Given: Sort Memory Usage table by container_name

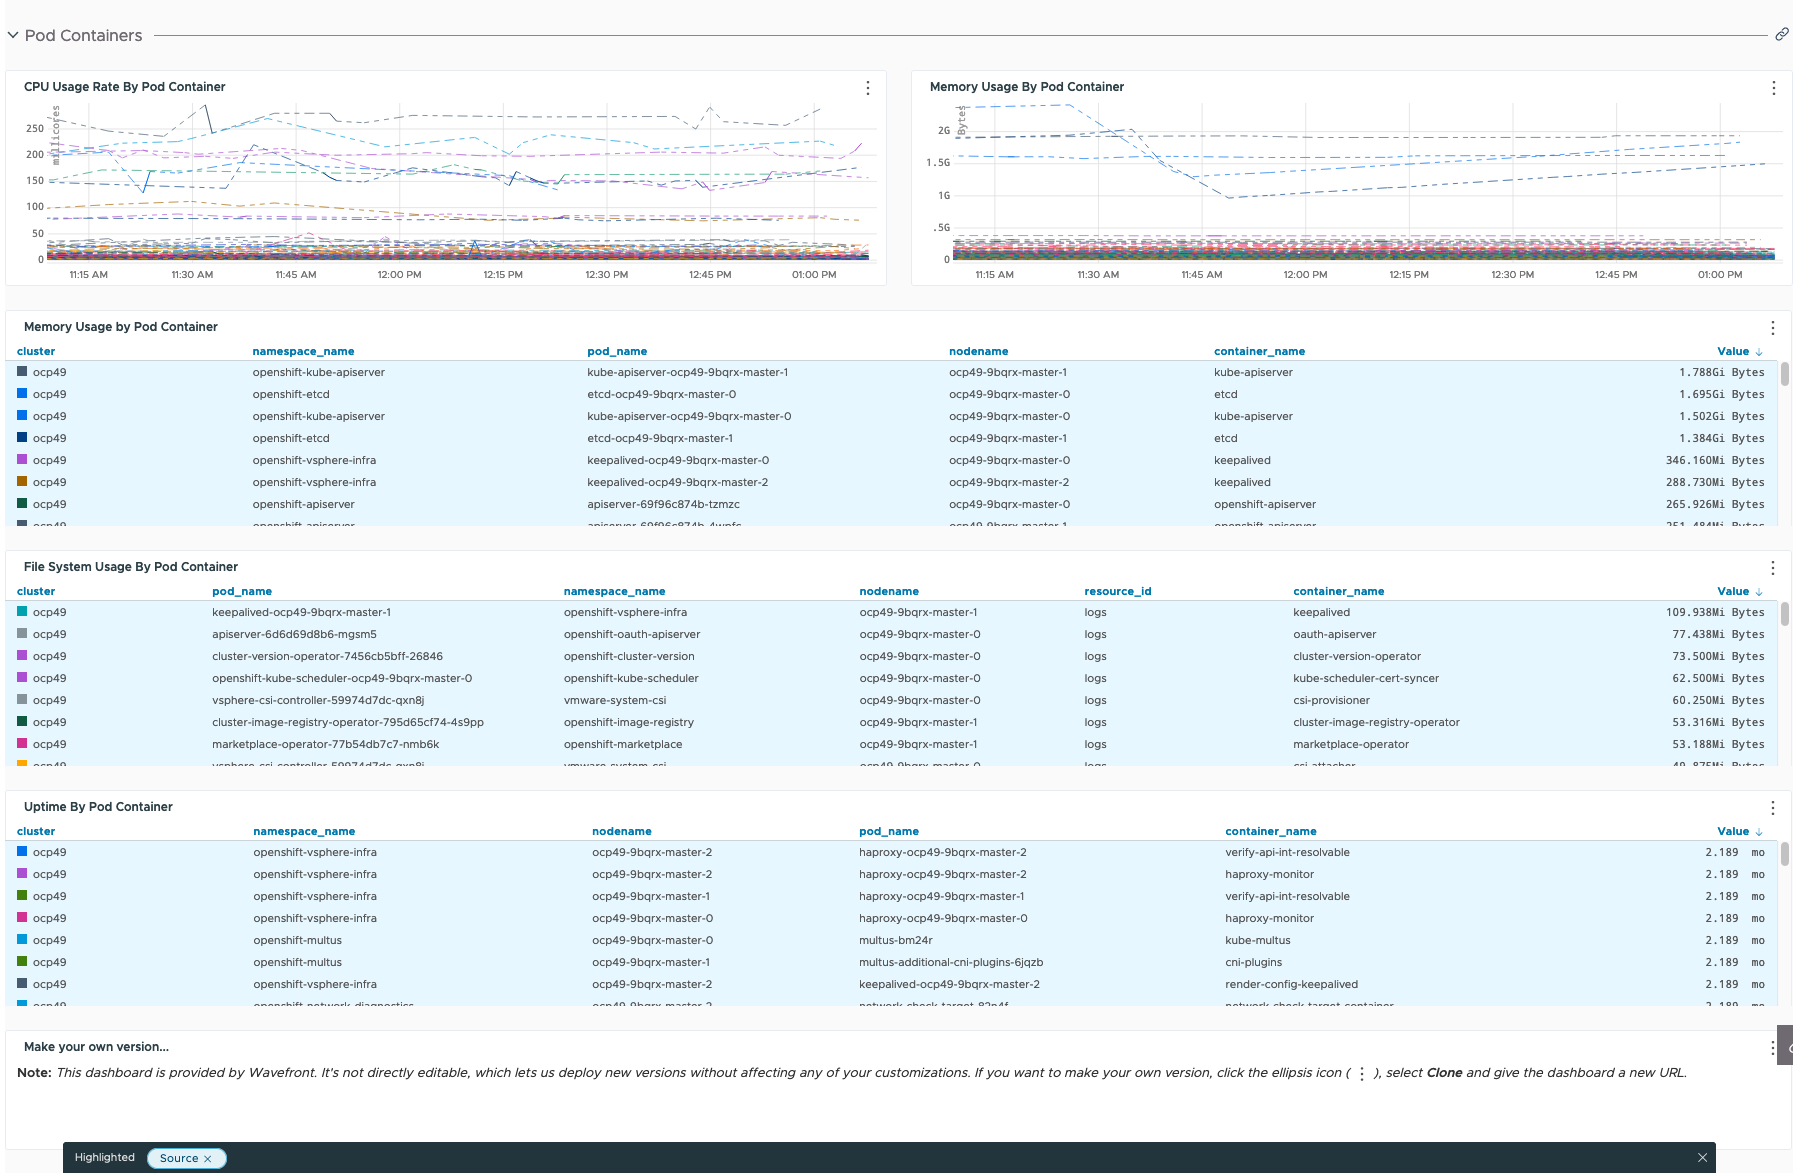Looking at the screenshot, I should [x=1259, y=352].
